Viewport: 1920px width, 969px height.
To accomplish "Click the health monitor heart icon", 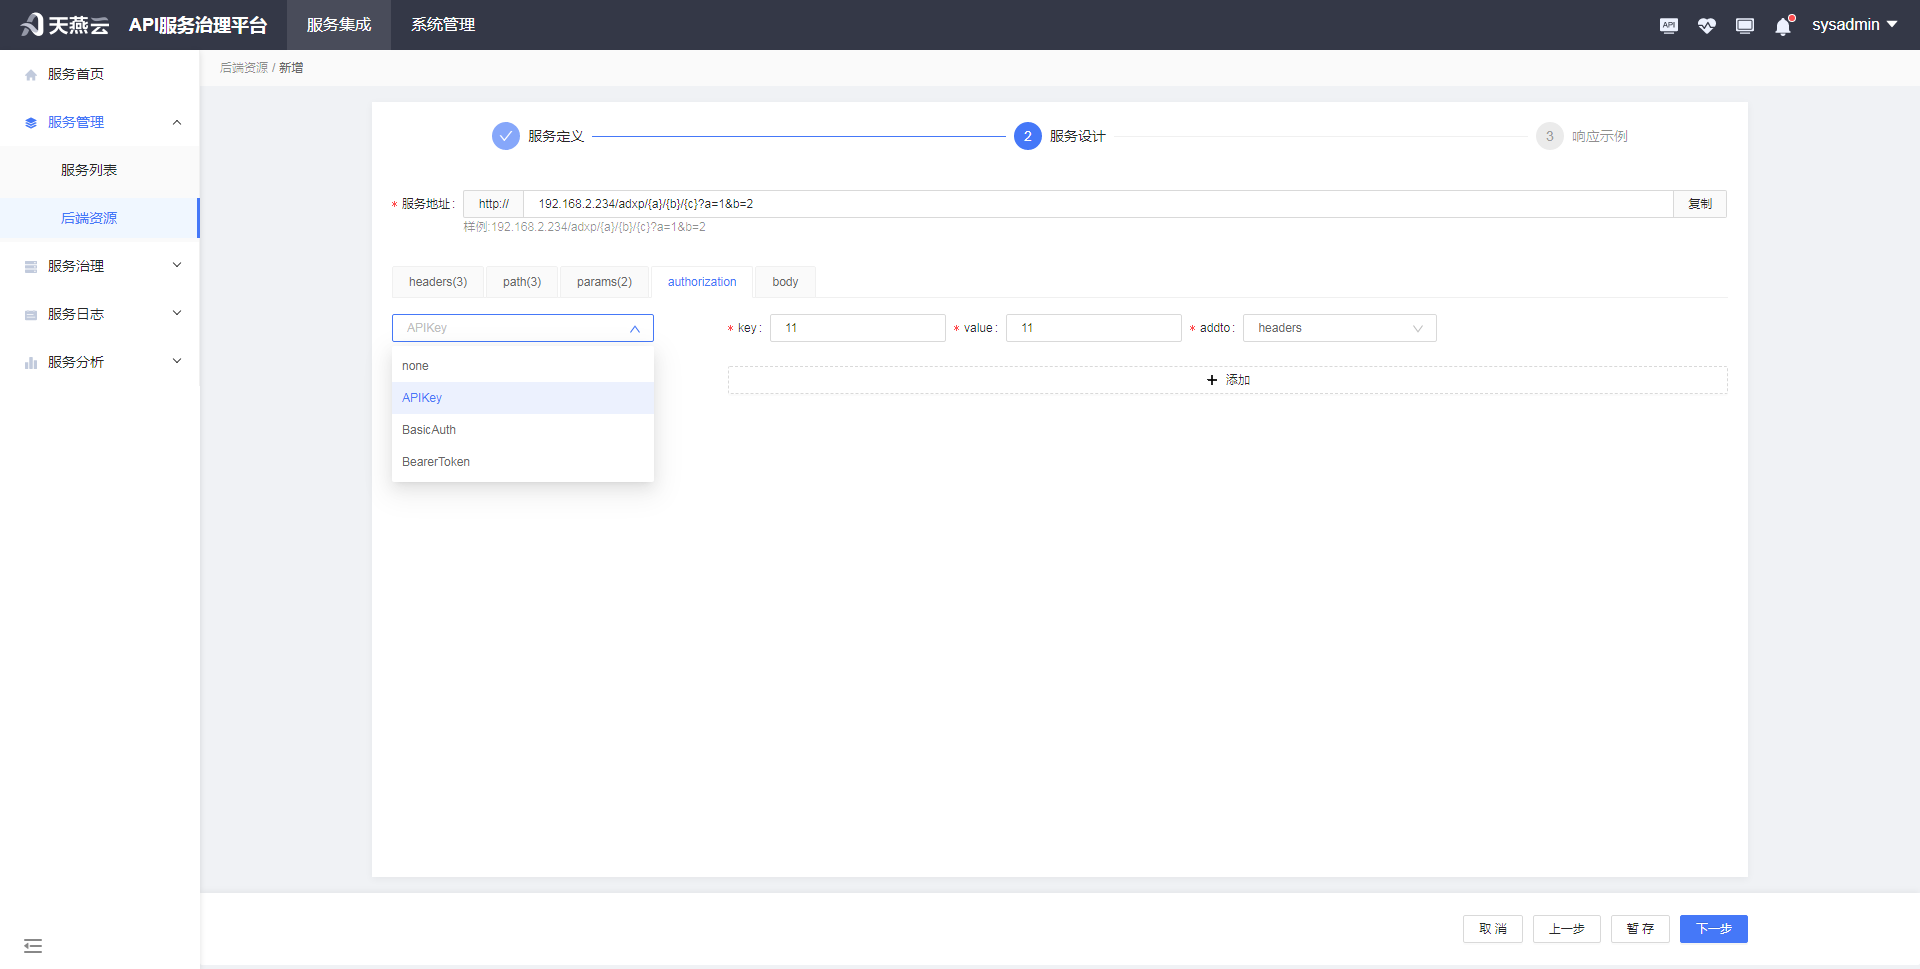I will [x=1707, y=25].
